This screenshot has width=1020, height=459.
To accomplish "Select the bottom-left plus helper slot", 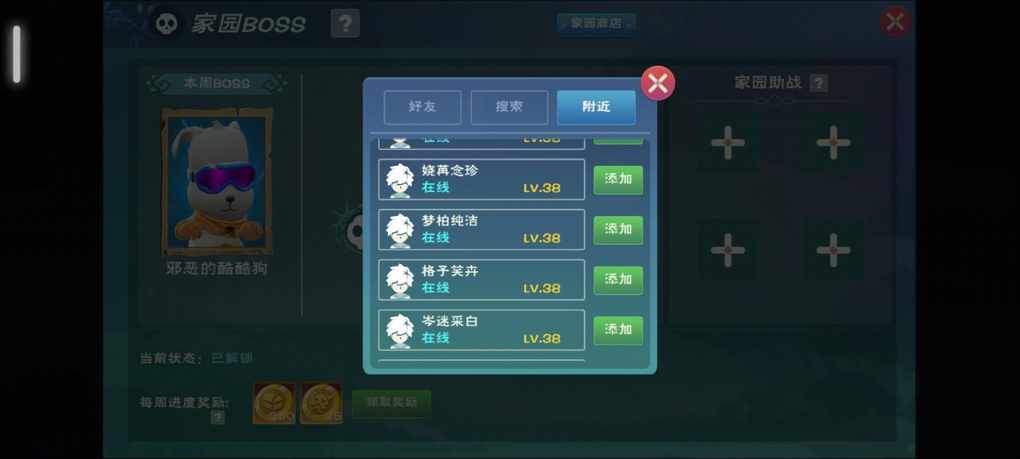I will [727, 250].
